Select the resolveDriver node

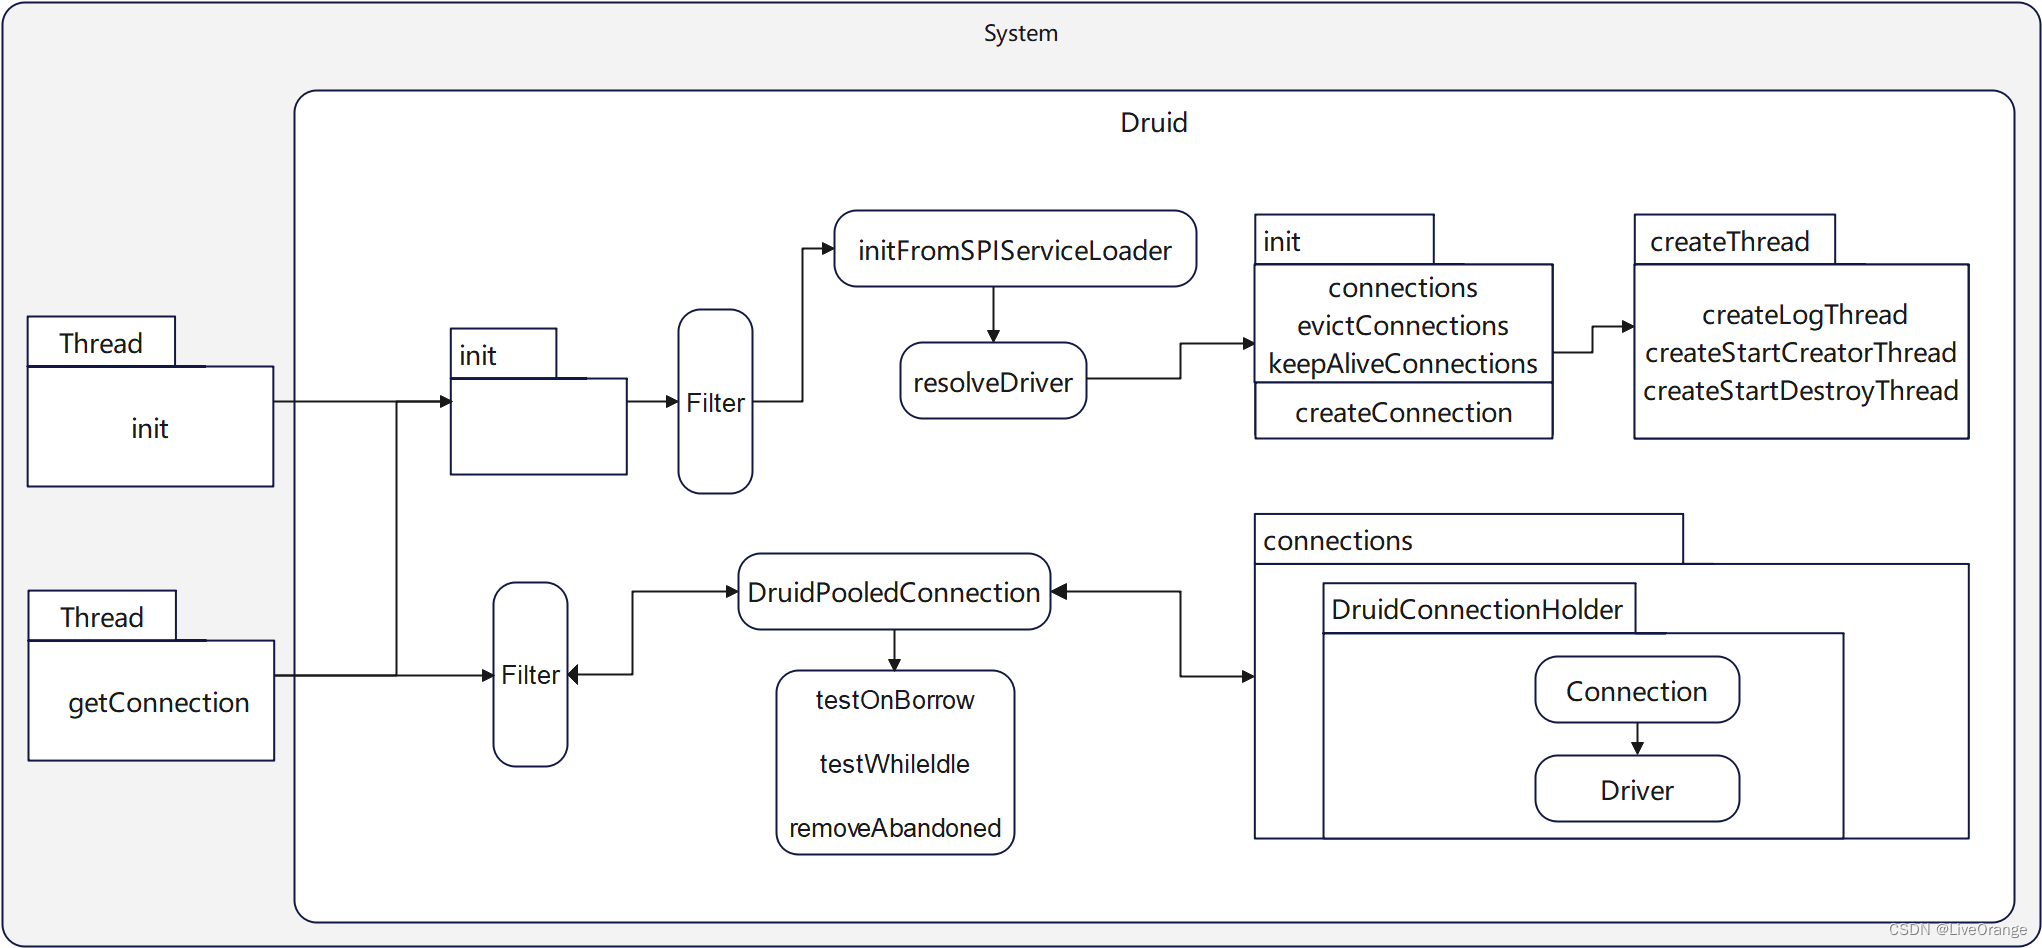pos(993,381)
